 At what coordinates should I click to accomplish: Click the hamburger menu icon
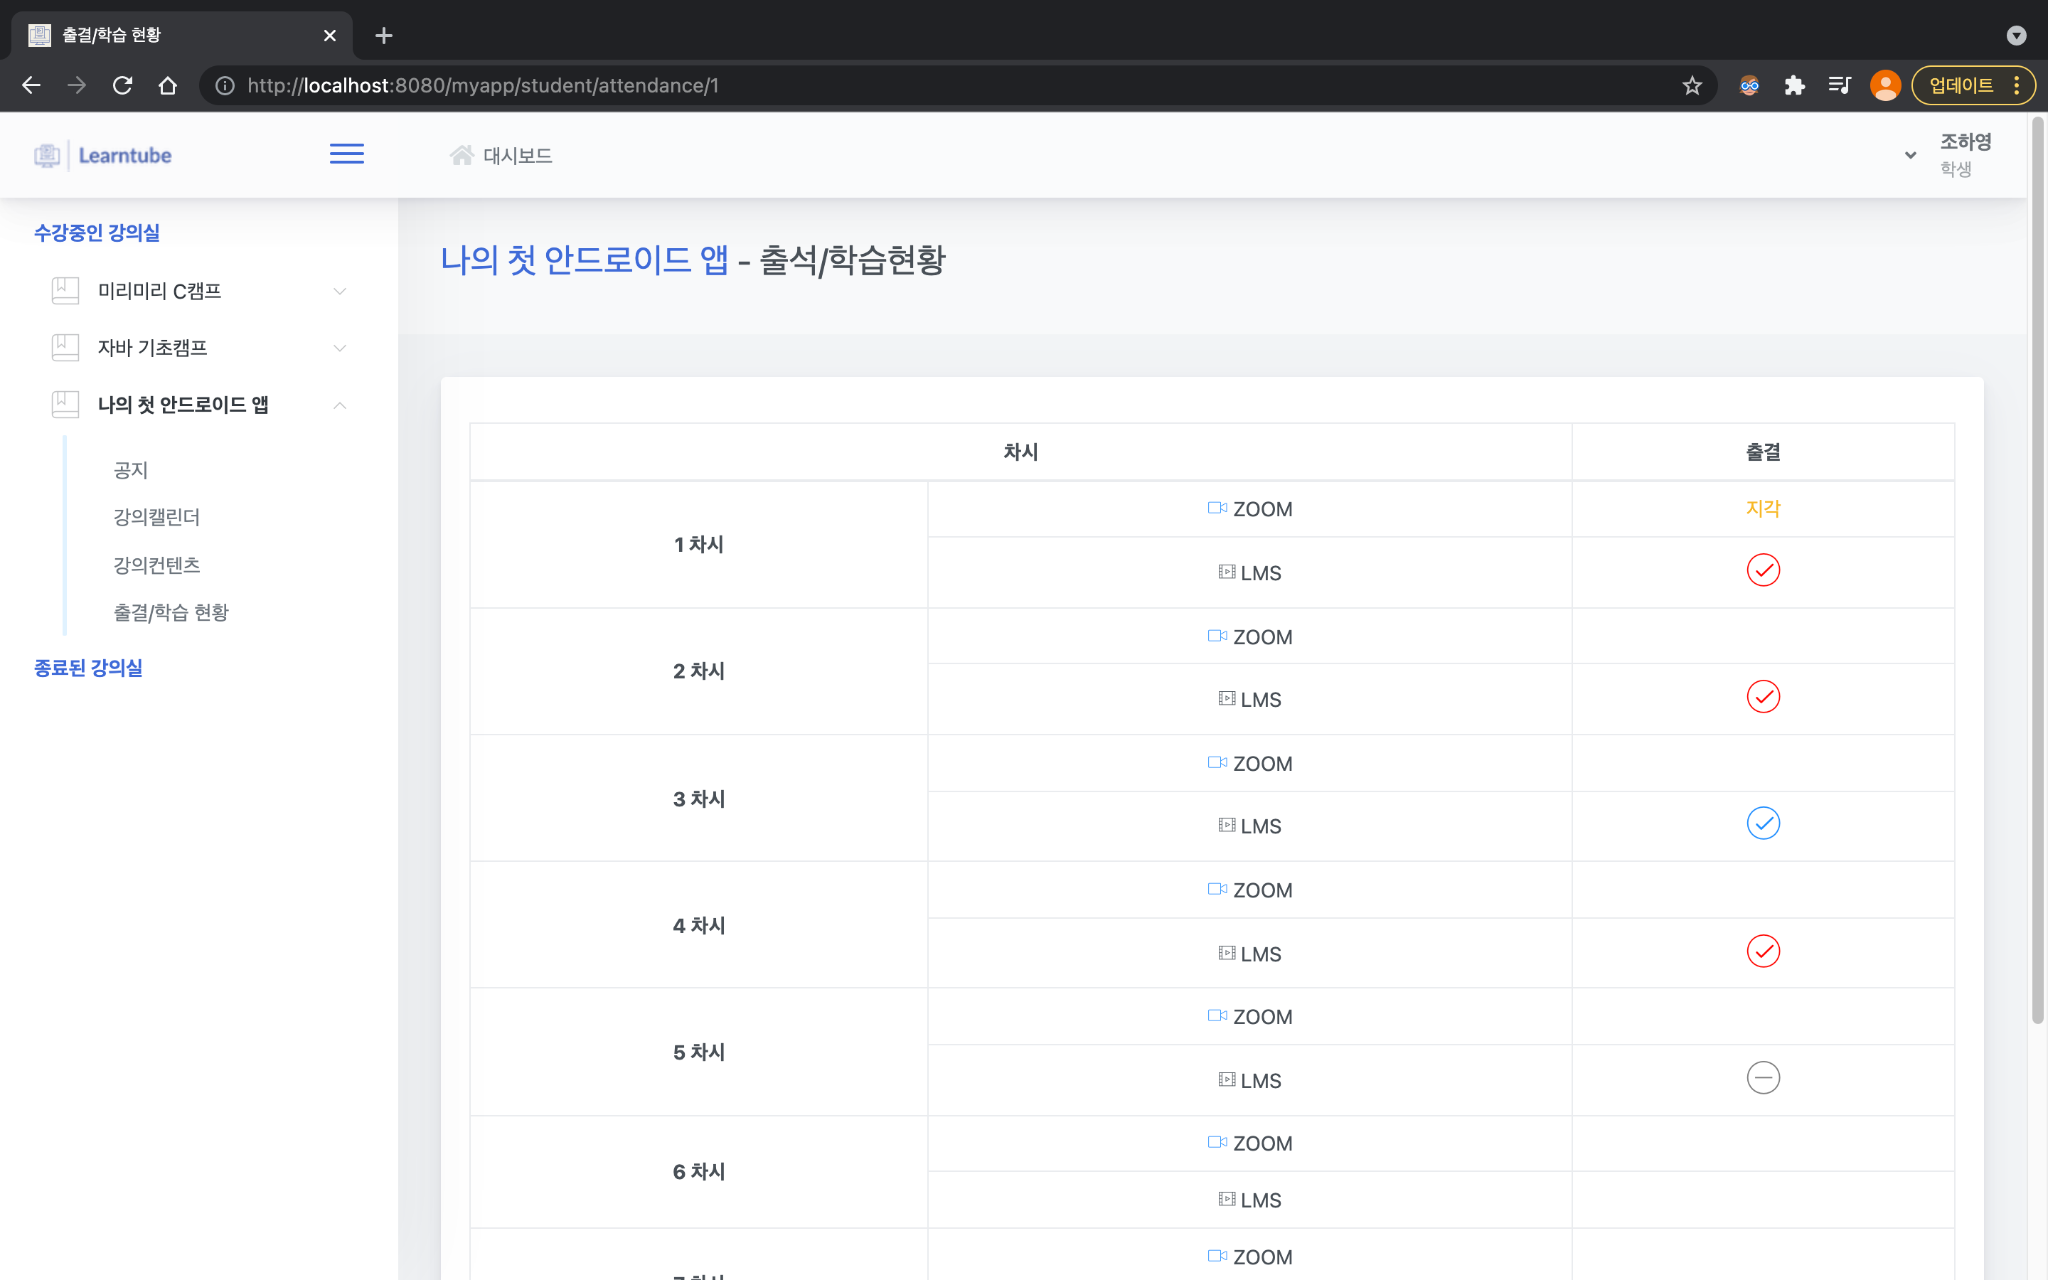[346, 154]
